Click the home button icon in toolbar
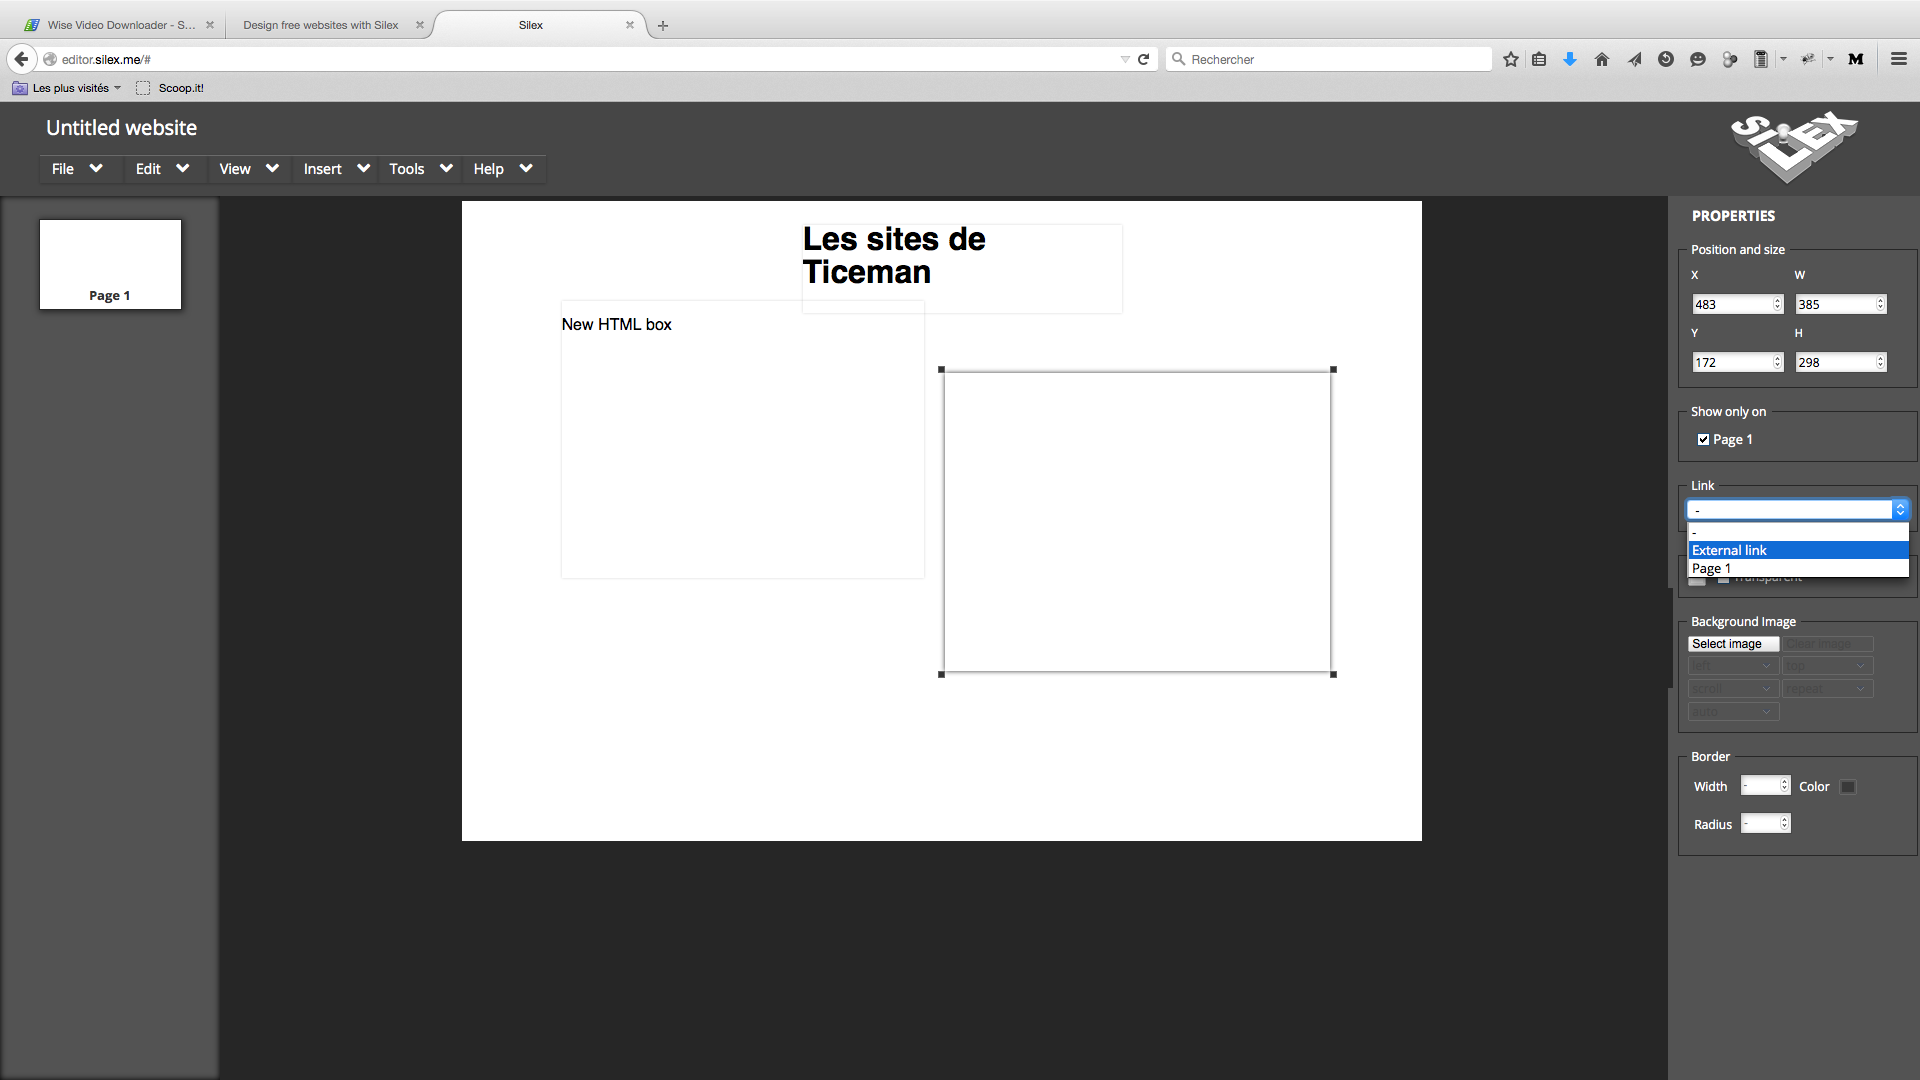The image size is (1920, 1080). click(1602, 59)
